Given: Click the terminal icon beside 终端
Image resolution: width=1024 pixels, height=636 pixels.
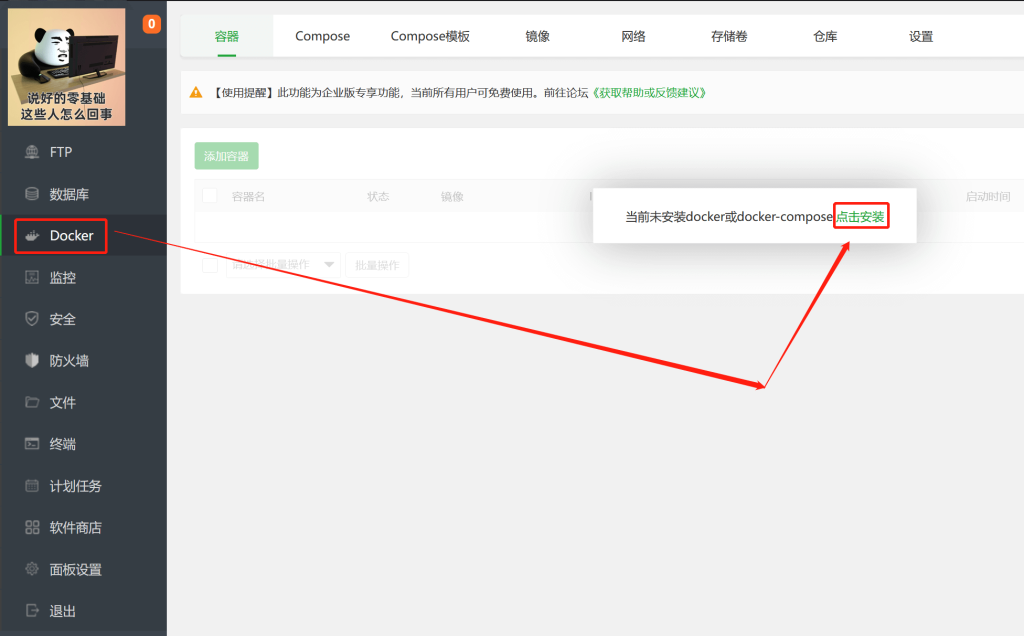Looking at the screenshot, I should (x=31, y=444).
